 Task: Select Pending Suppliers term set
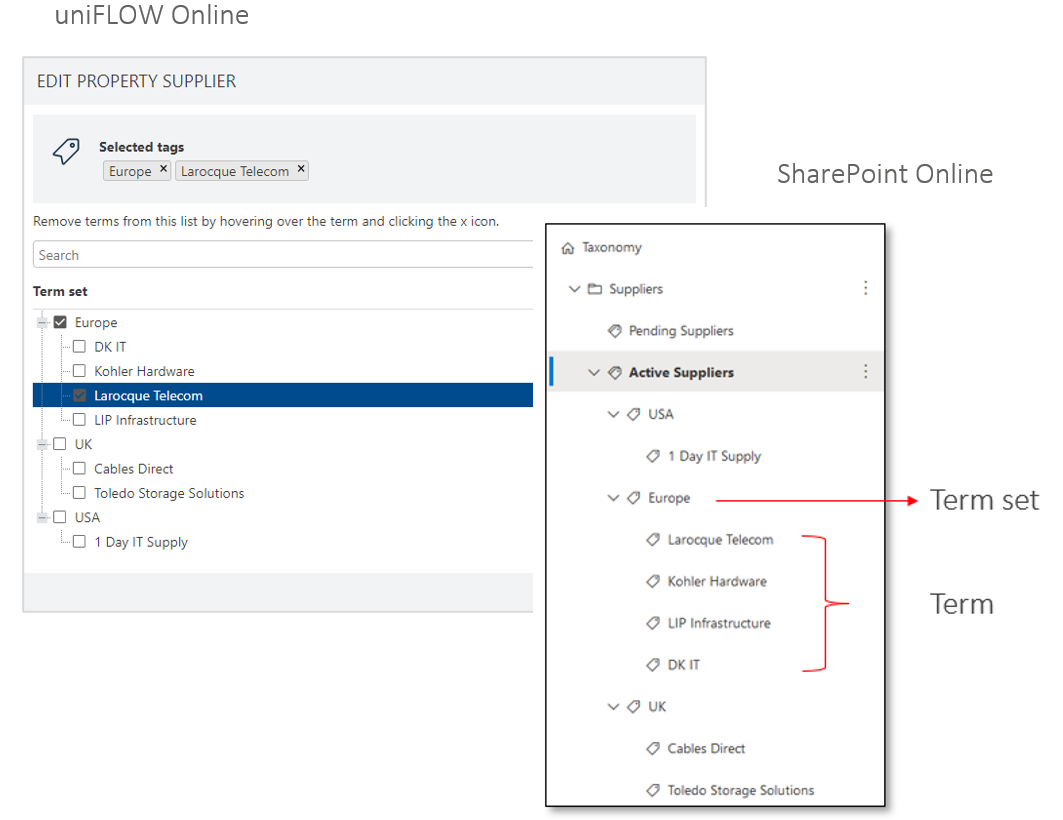pyautogui.click(x=681, y=331)
